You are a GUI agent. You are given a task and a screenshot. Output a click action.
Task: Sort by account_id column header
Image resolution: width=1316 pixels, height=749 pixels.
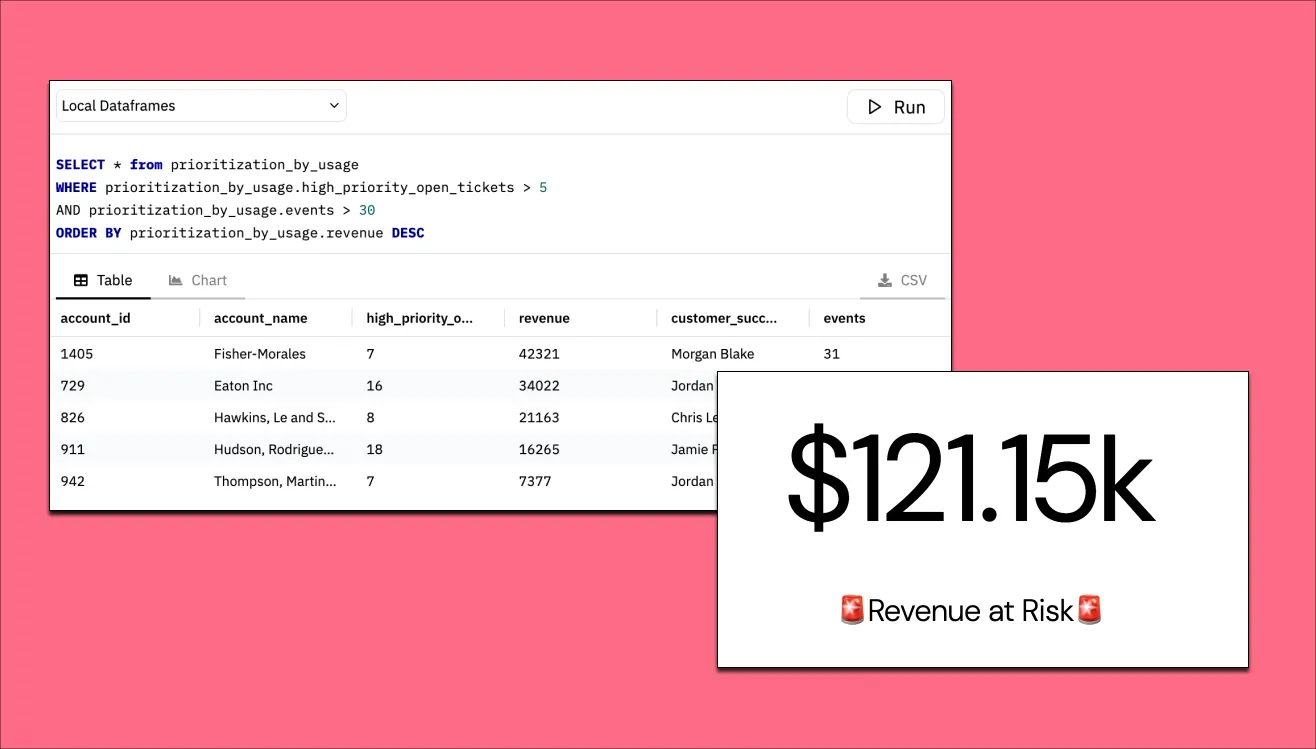[x=96, y=318]
